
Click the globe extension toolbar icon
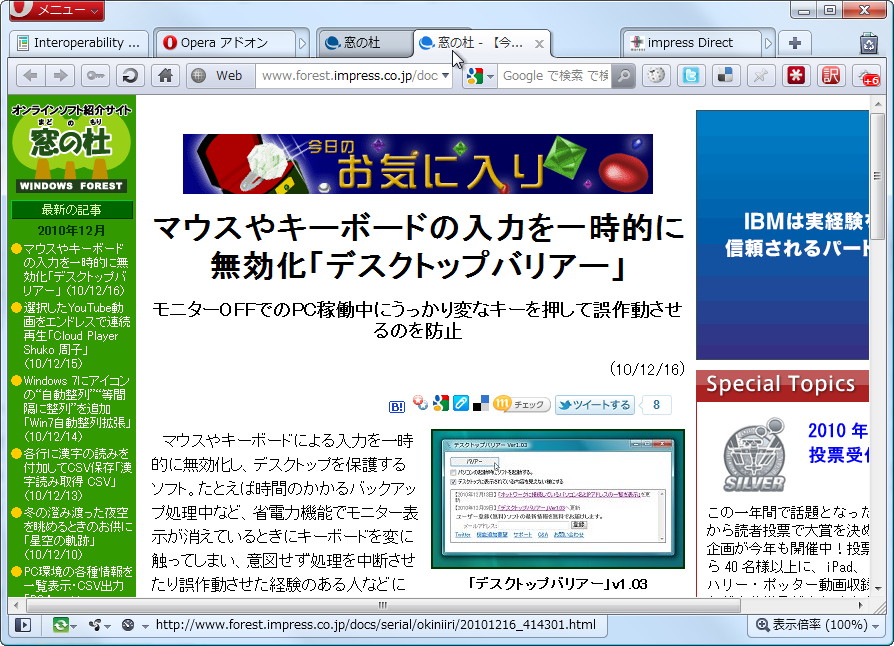pos(656,76)
